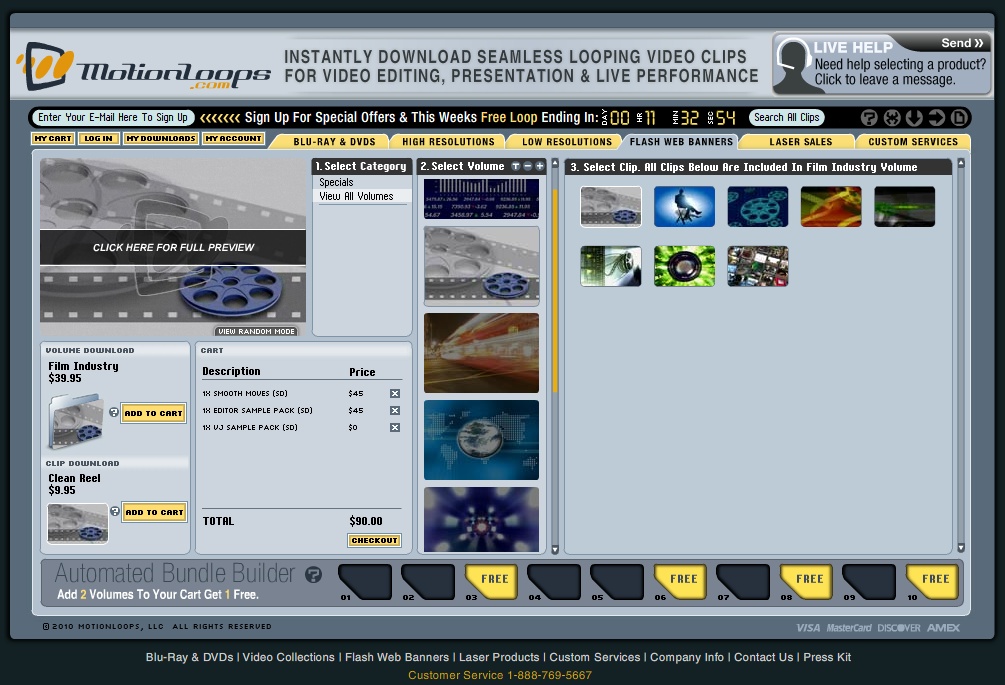1005x685 pixels.
Task: Remove VJ Sample Pack (SD) from cart
Action: tap(395, 427)
